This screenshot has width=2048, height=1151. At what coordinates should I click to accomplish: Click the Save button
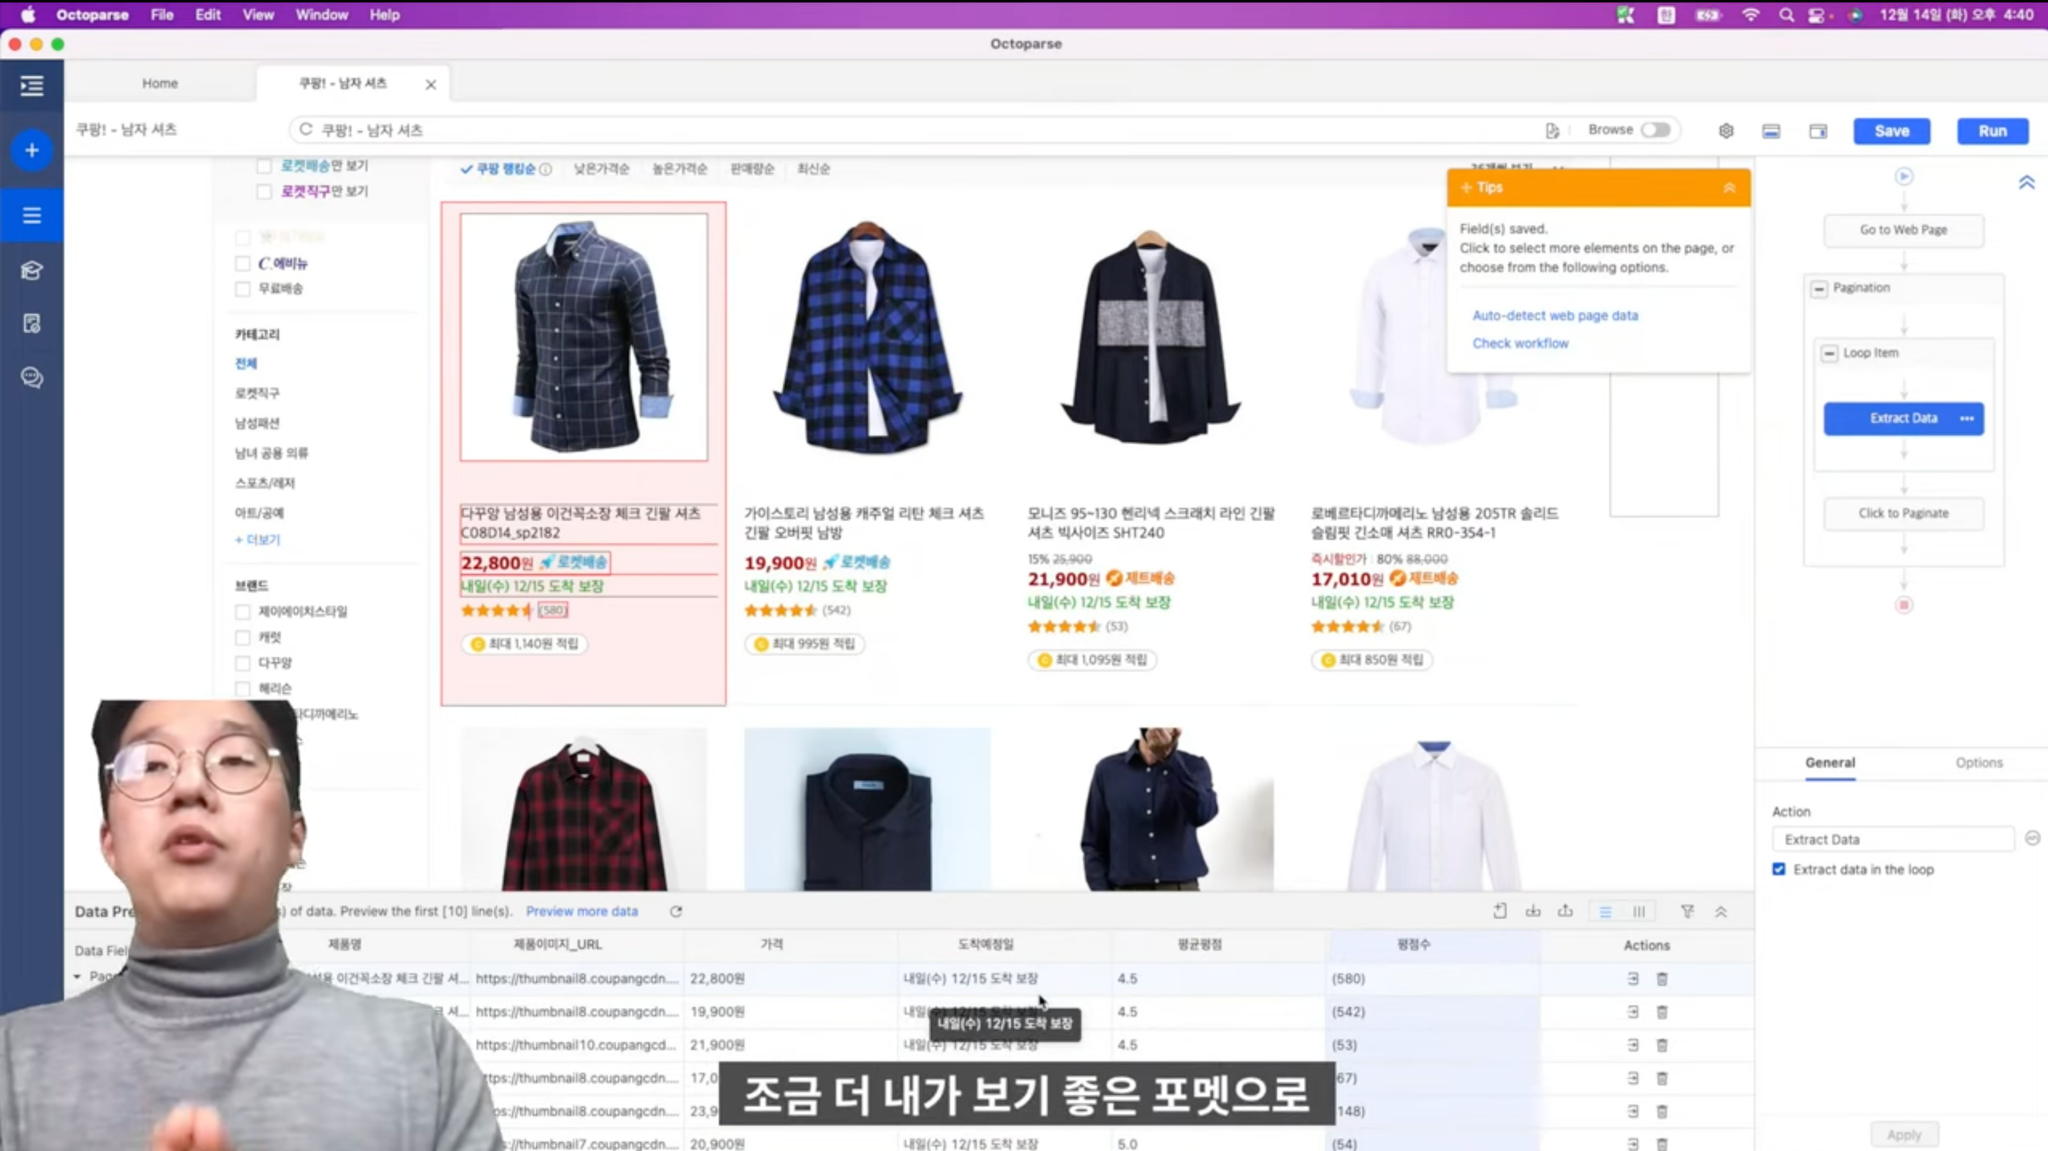(1891, 131)
